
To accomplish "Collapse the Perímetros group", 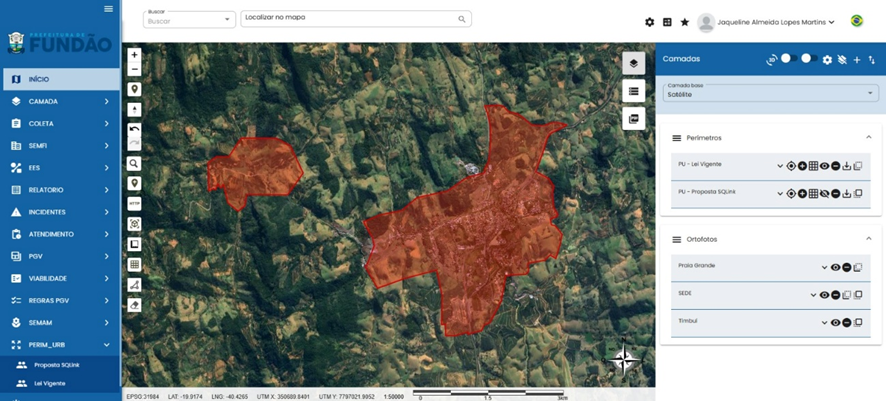I will pos(868,138).
